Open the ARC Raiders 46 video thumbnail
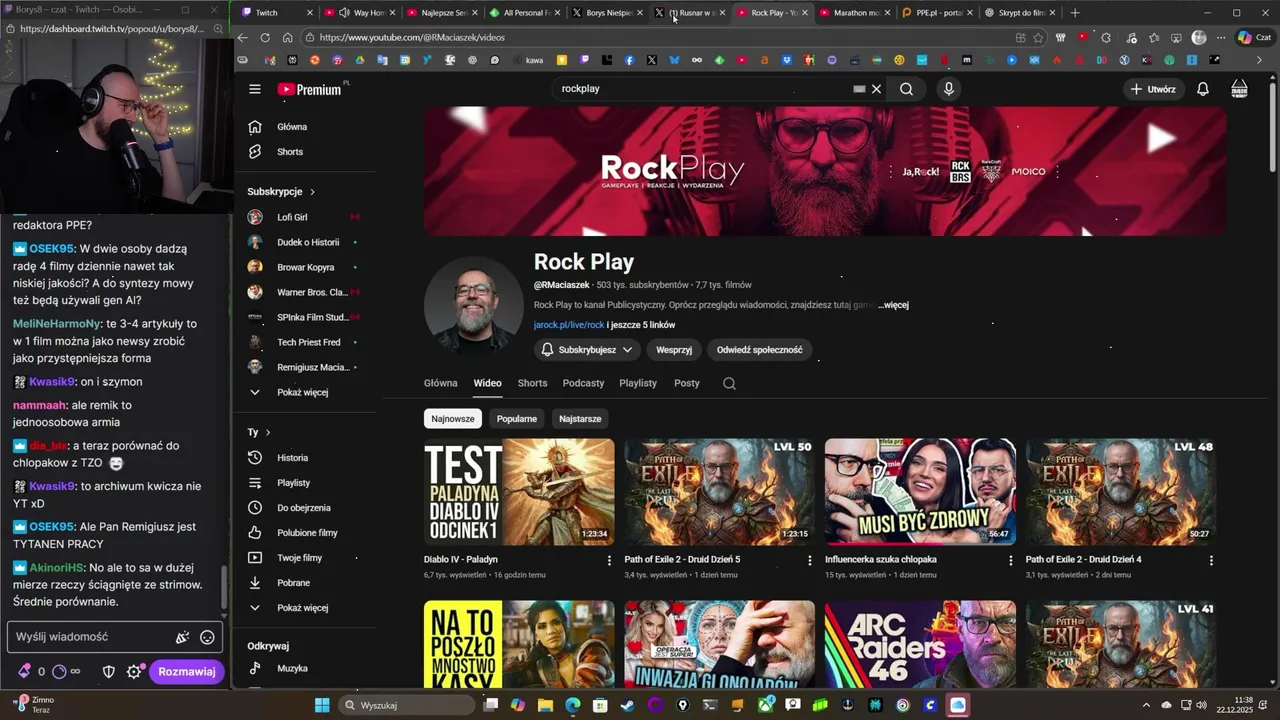 click(x=920, y=644)
